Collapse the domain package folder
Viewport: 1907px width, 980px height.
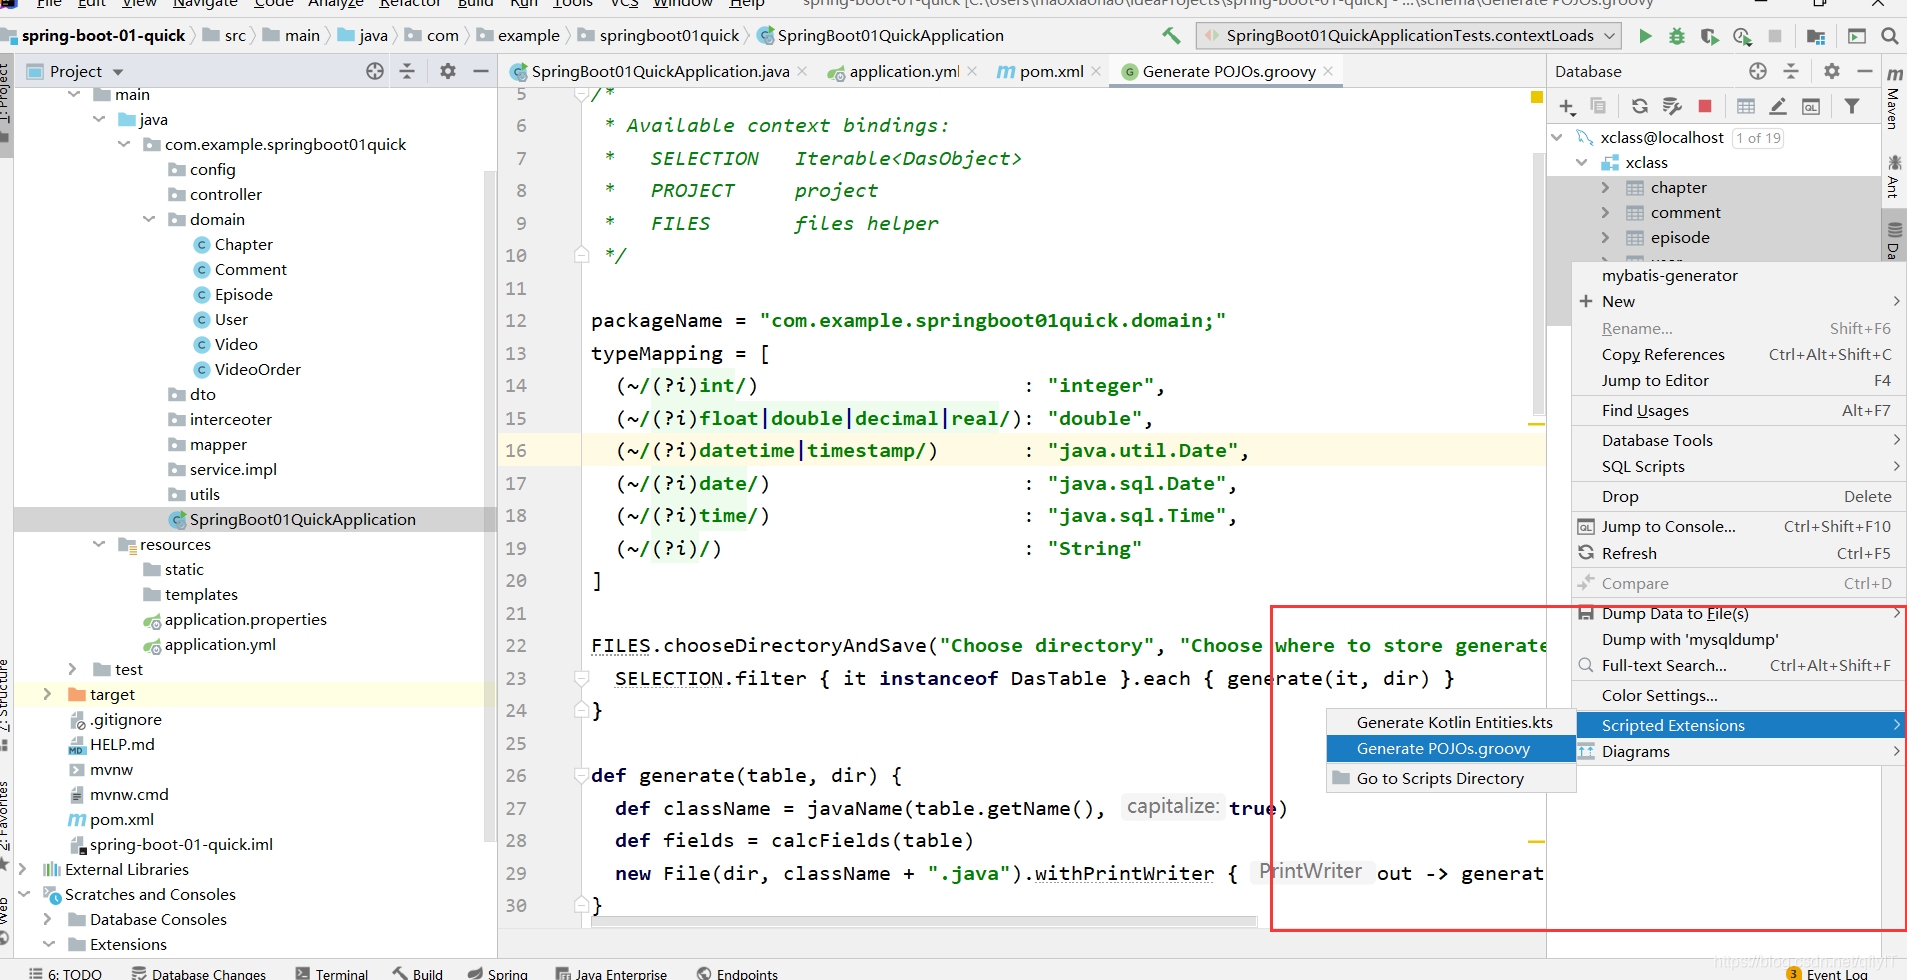149,219
